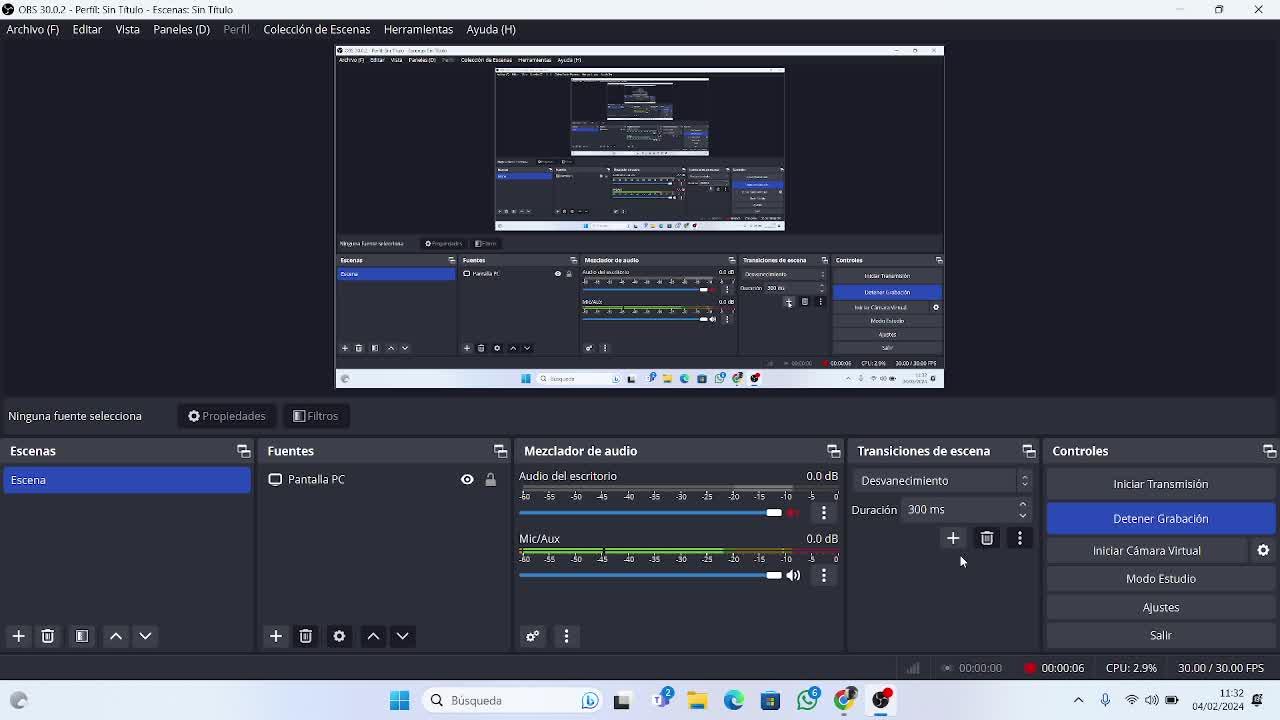Open advanced audio properties gears icon
This screenshot has height=720, width=1280.
point(533,636)
